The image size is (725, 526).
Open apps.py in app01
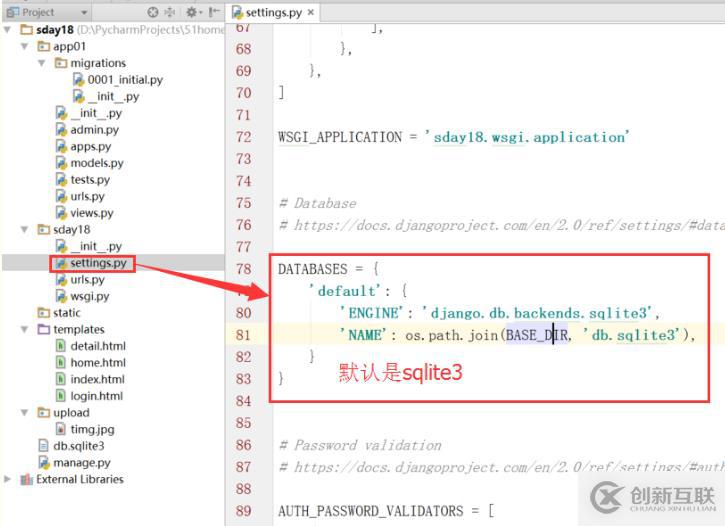[91, 147]
